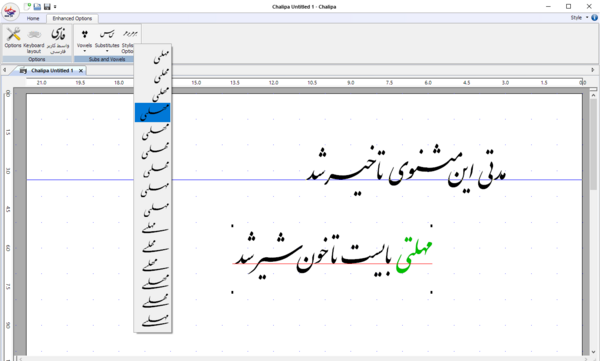This screenshot has height=361, width=600.
Task: Click the blue info icon
Action: tap(595, 18)
